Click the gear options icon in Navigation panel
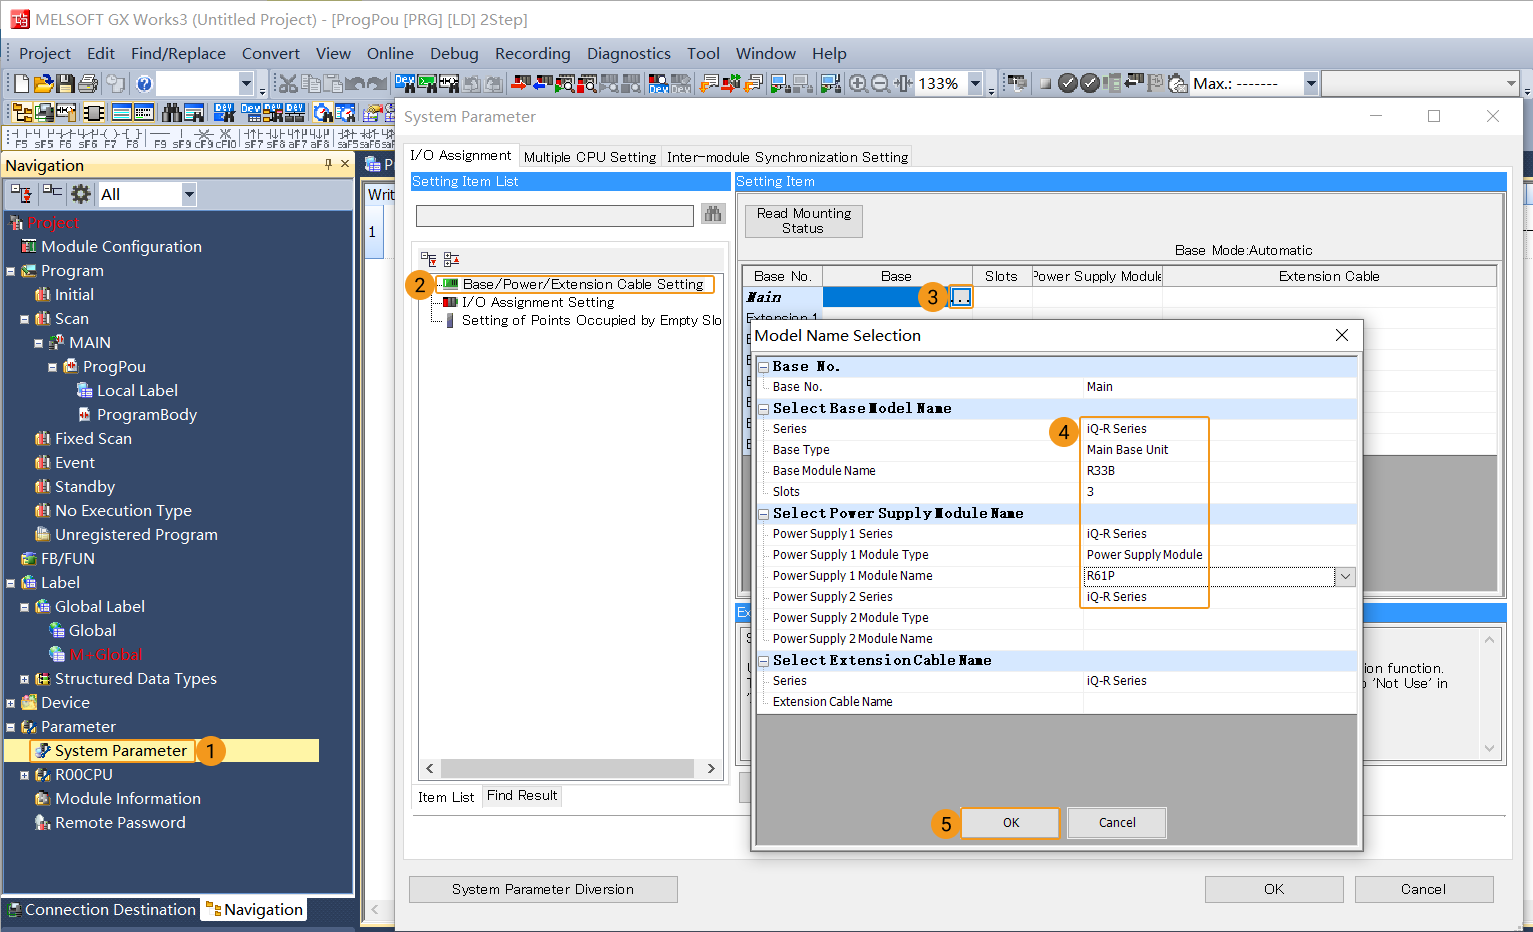Image resolution: width=1533 pixels, height=932 pixels. (81, 194)
